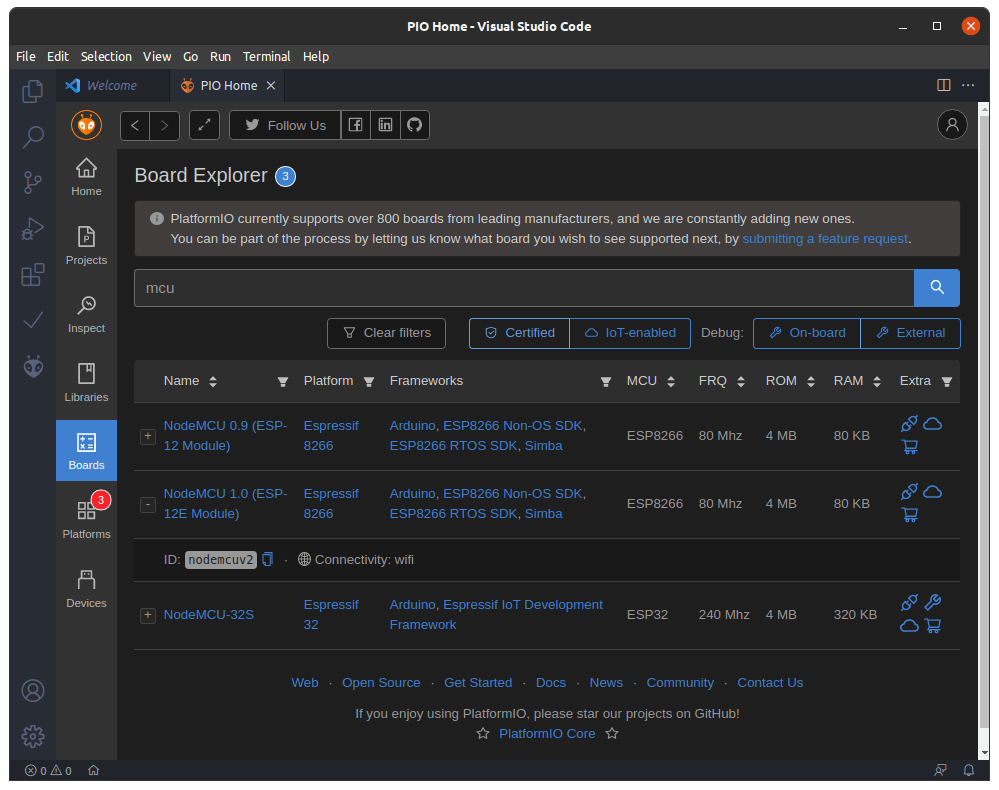Open Run and Debug view

32,228
